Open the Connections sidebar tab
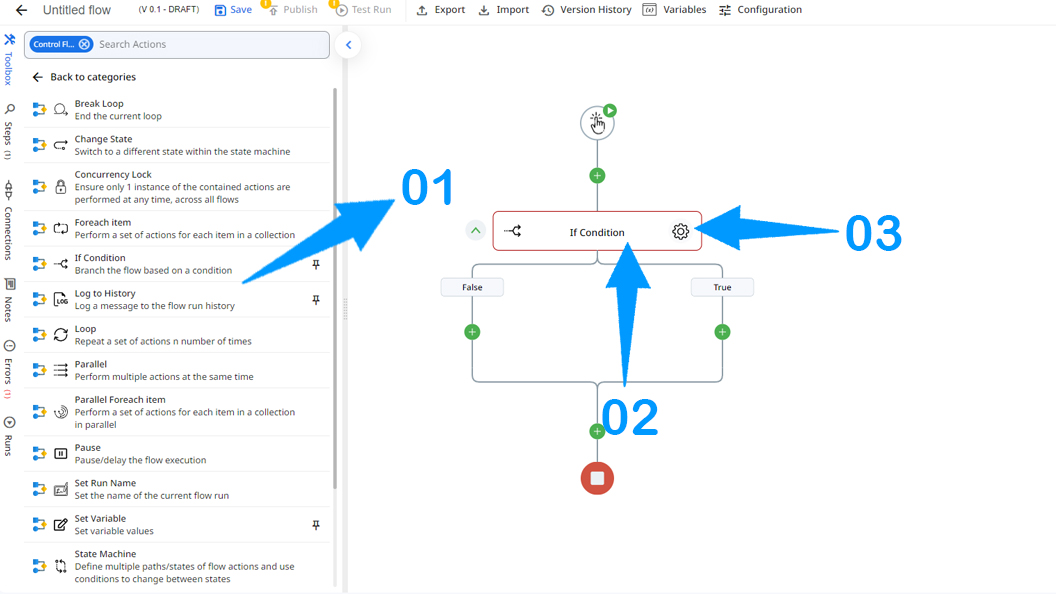 [x=9, y=220]
